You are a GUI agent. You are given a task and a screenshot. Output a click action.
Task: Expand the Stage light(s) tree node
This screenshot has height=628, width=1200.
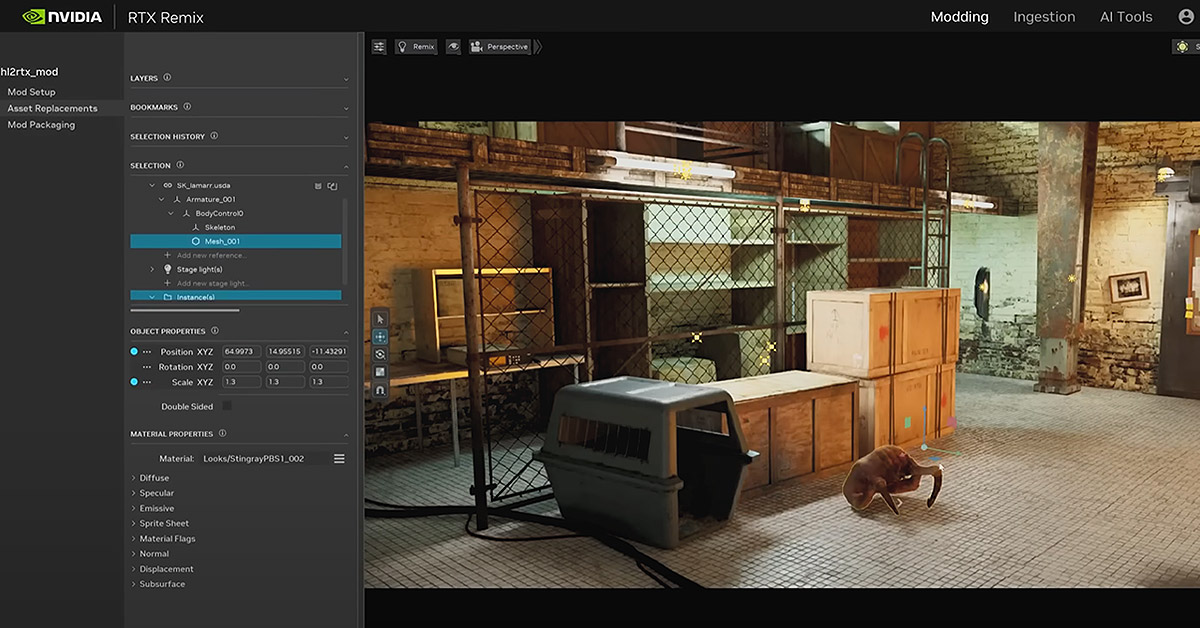click(153, 269)
